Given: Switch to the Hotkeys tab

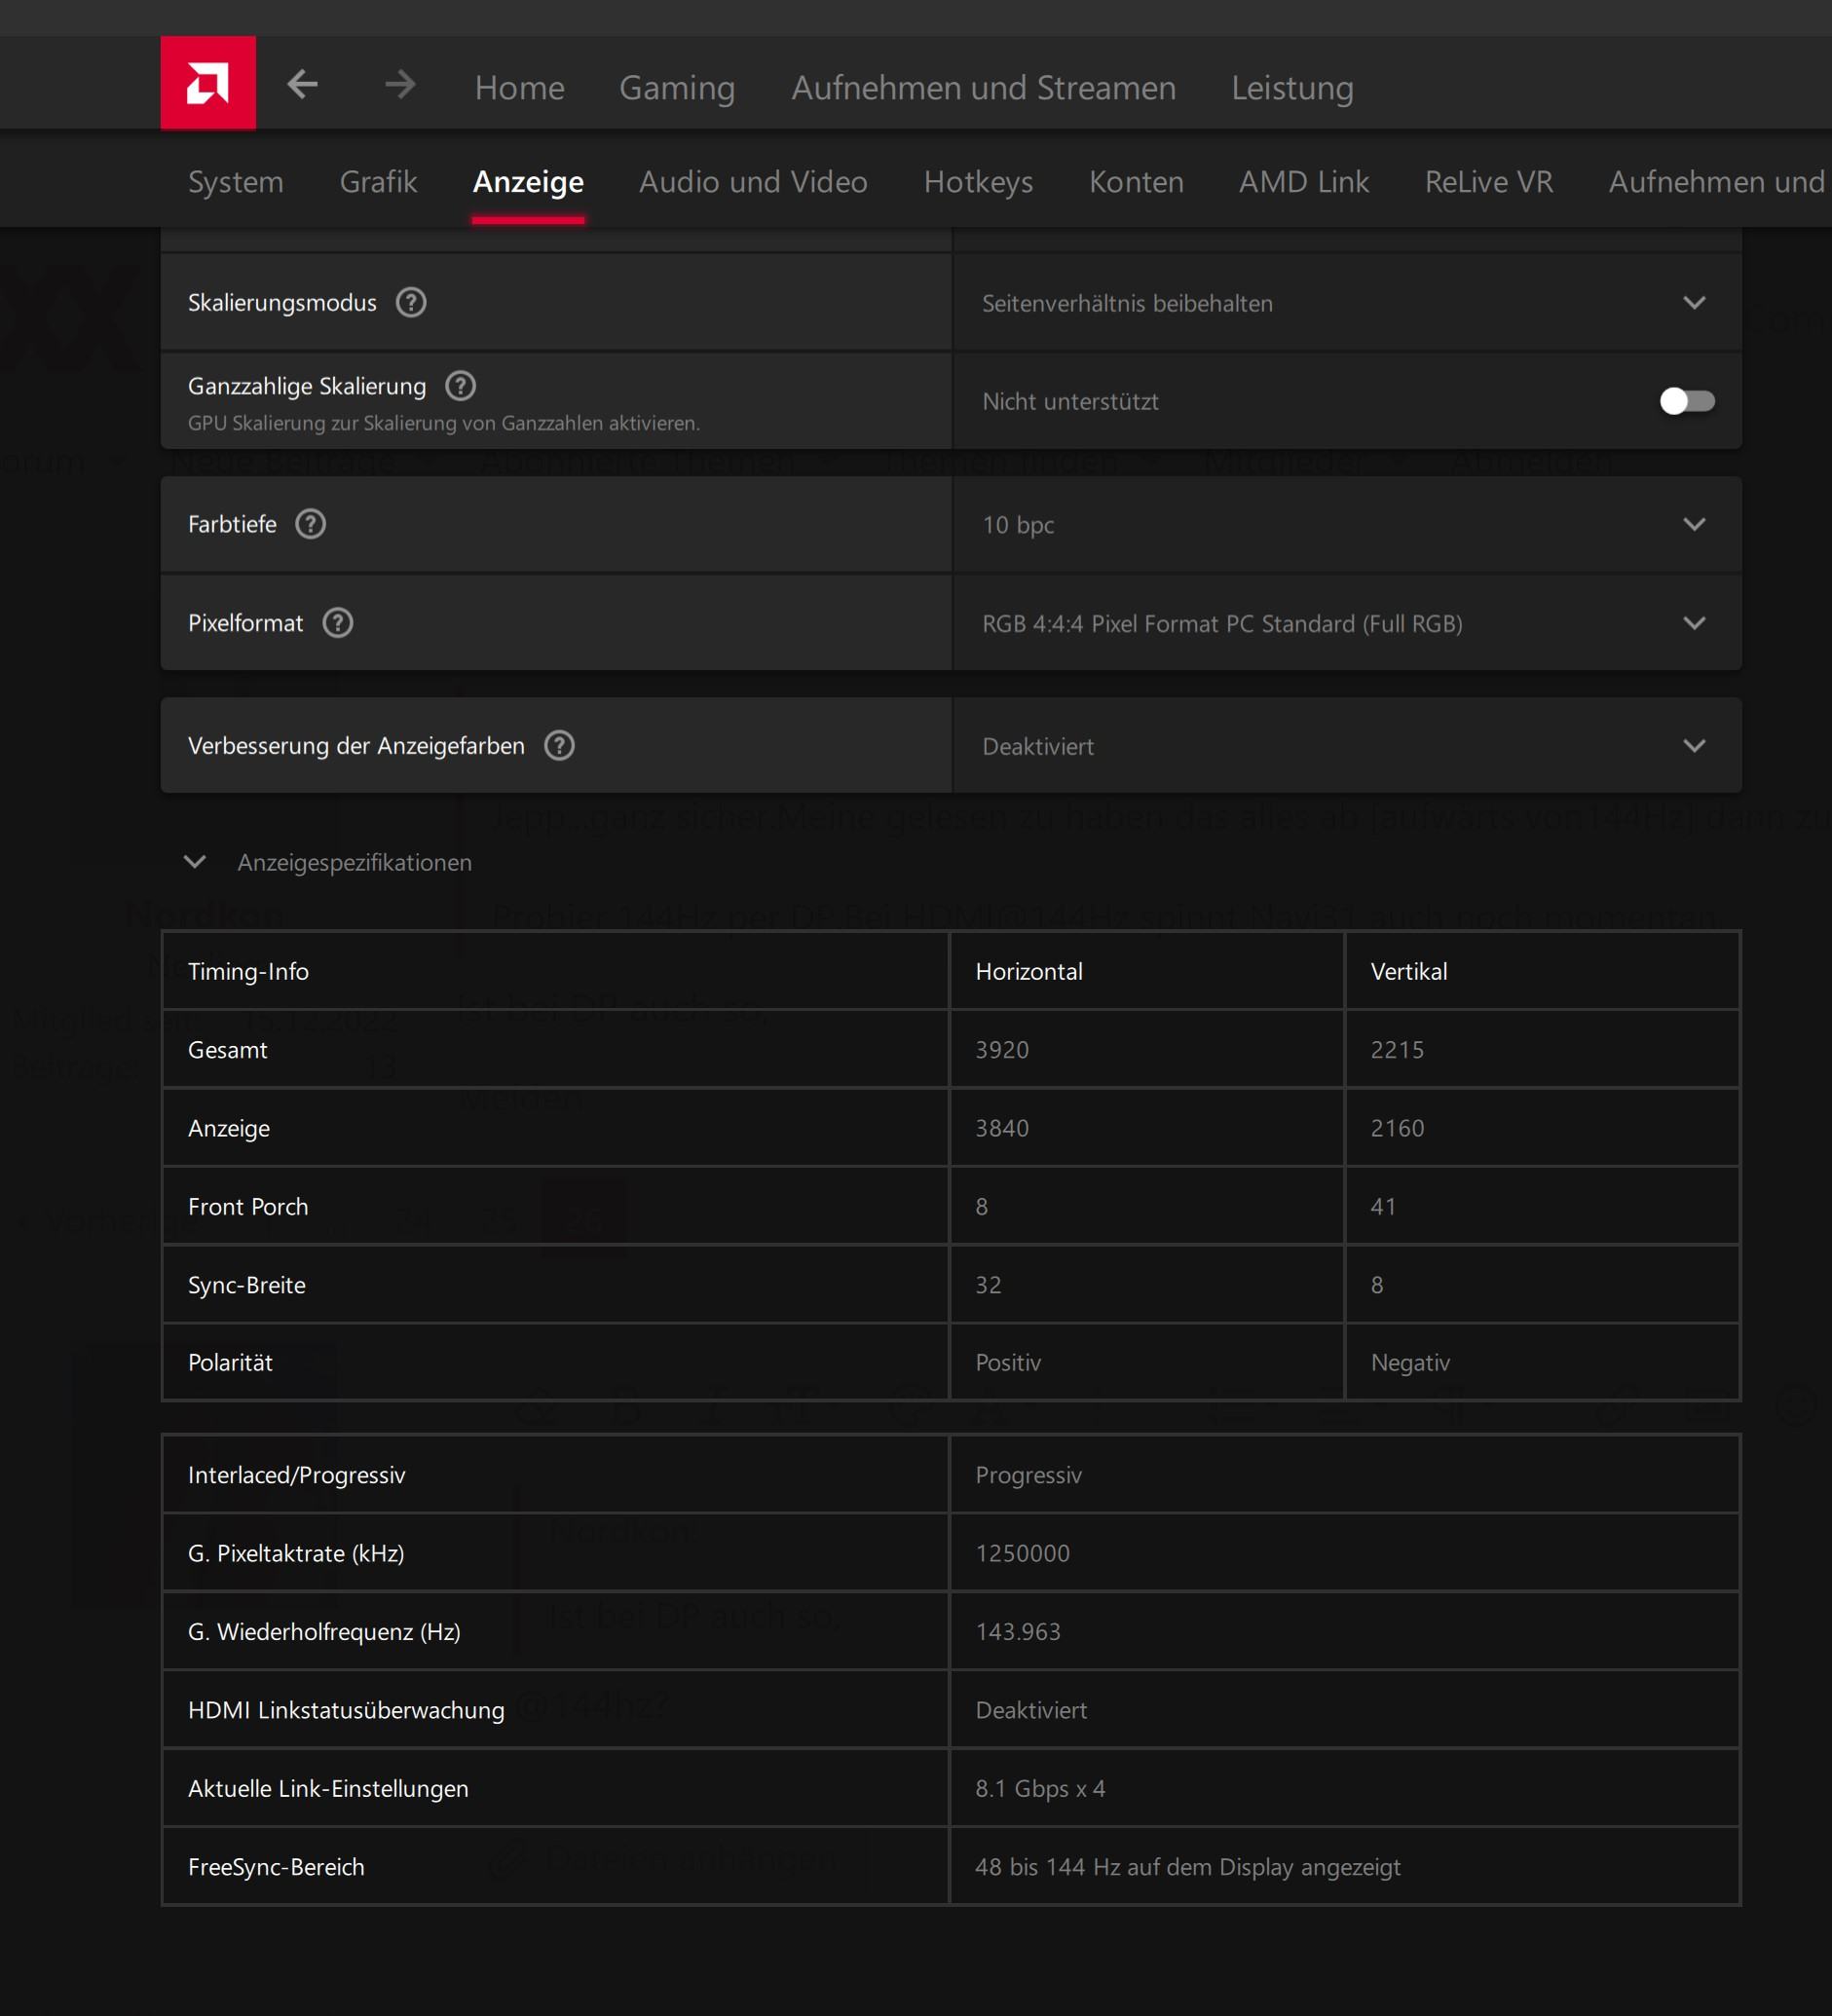Looking at the screenshot, I should (977, 181).
